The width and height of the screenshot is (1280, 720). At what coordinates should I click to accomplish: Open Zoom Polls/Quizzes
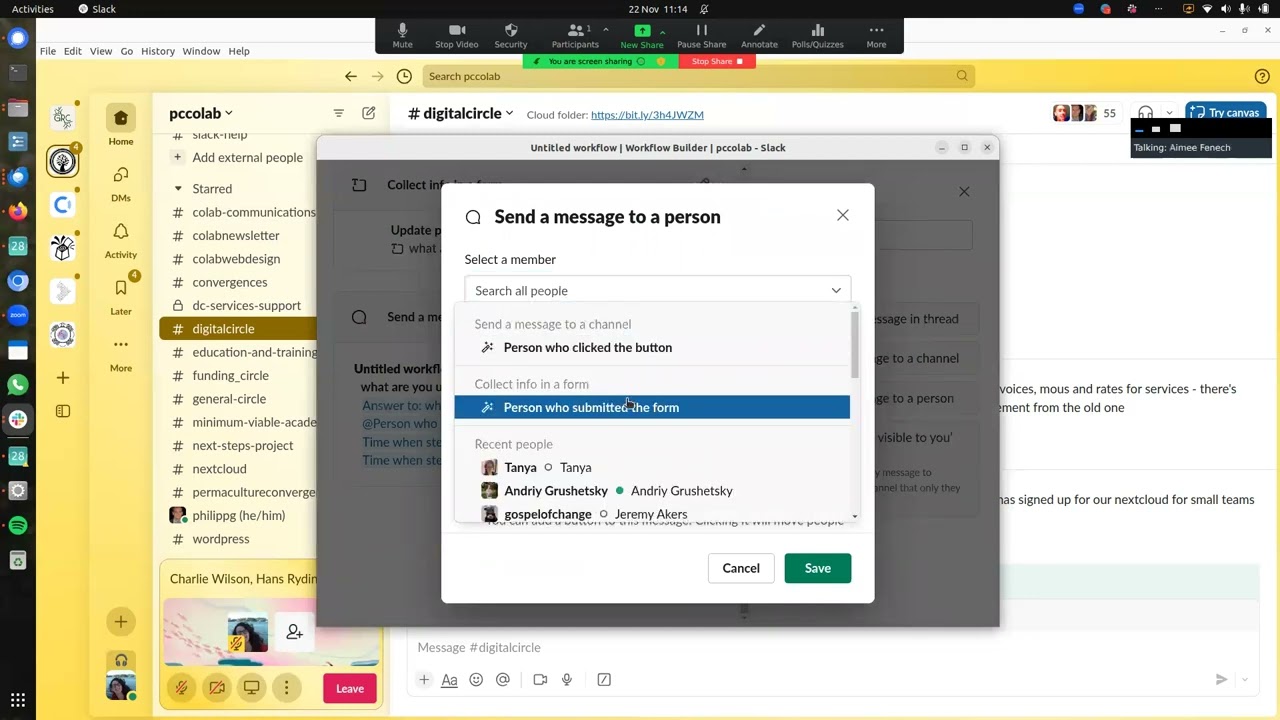pyautogui.click(x=817, y=36)
